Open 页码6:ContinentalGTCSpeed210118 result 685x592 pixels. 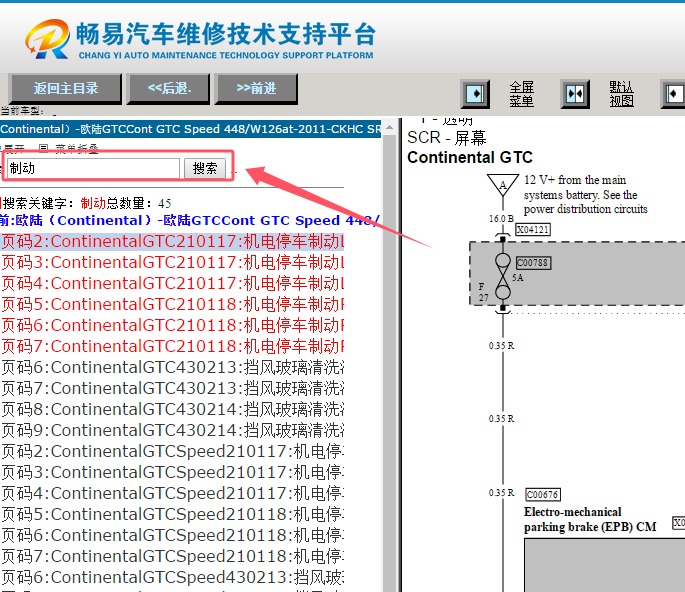coord(173,535)
